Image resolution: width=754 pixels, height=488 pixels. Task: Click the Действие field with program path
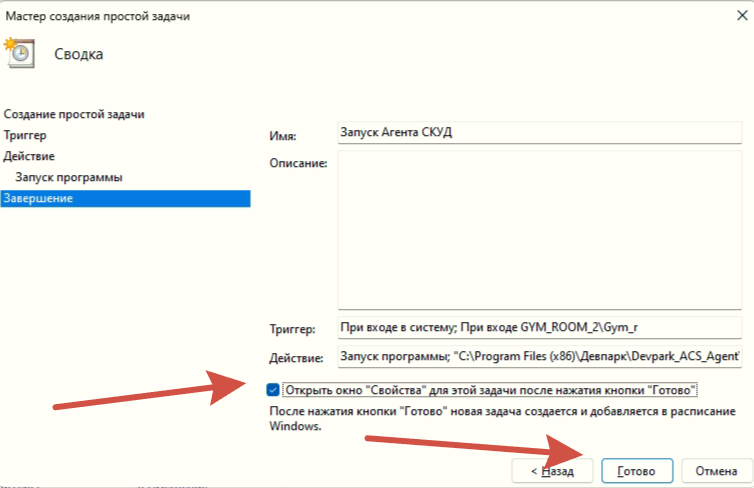[x=540, y=356]
